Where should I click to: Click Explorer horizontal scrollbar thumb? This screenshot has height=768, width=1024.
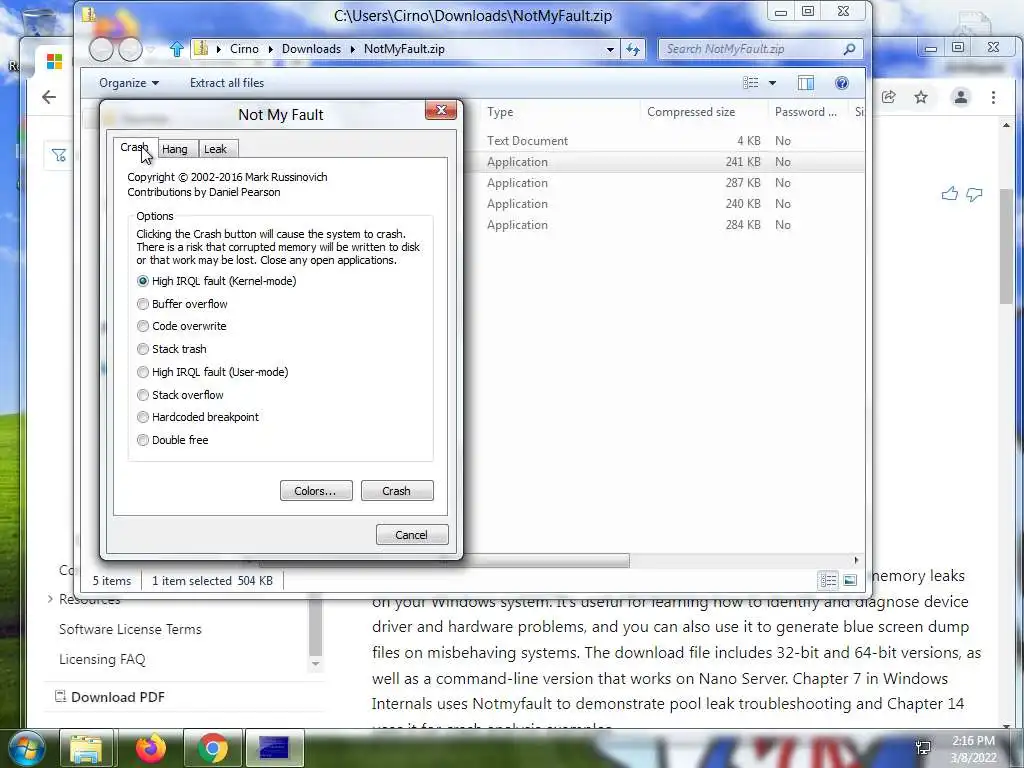(444, 560)
